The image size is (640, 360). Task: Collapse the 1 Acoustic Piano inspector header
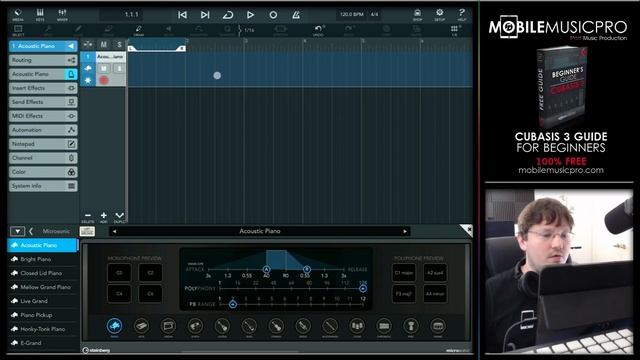point(43,46)
